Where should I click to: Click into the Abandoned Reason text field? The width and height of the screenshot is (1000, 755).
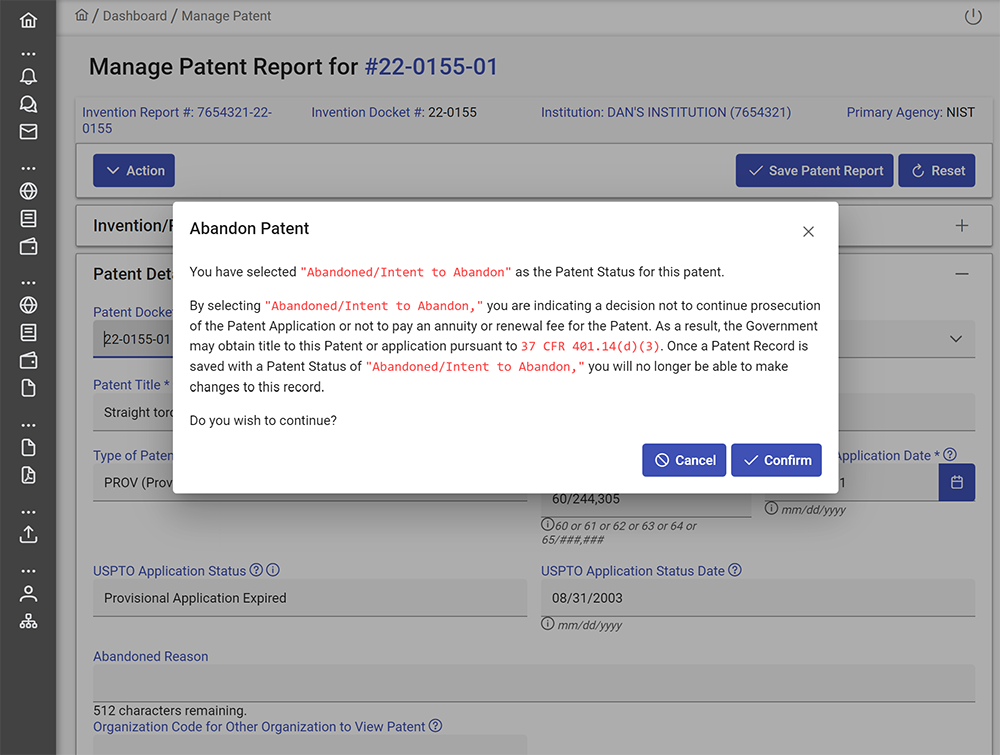(x=533, y=683)
